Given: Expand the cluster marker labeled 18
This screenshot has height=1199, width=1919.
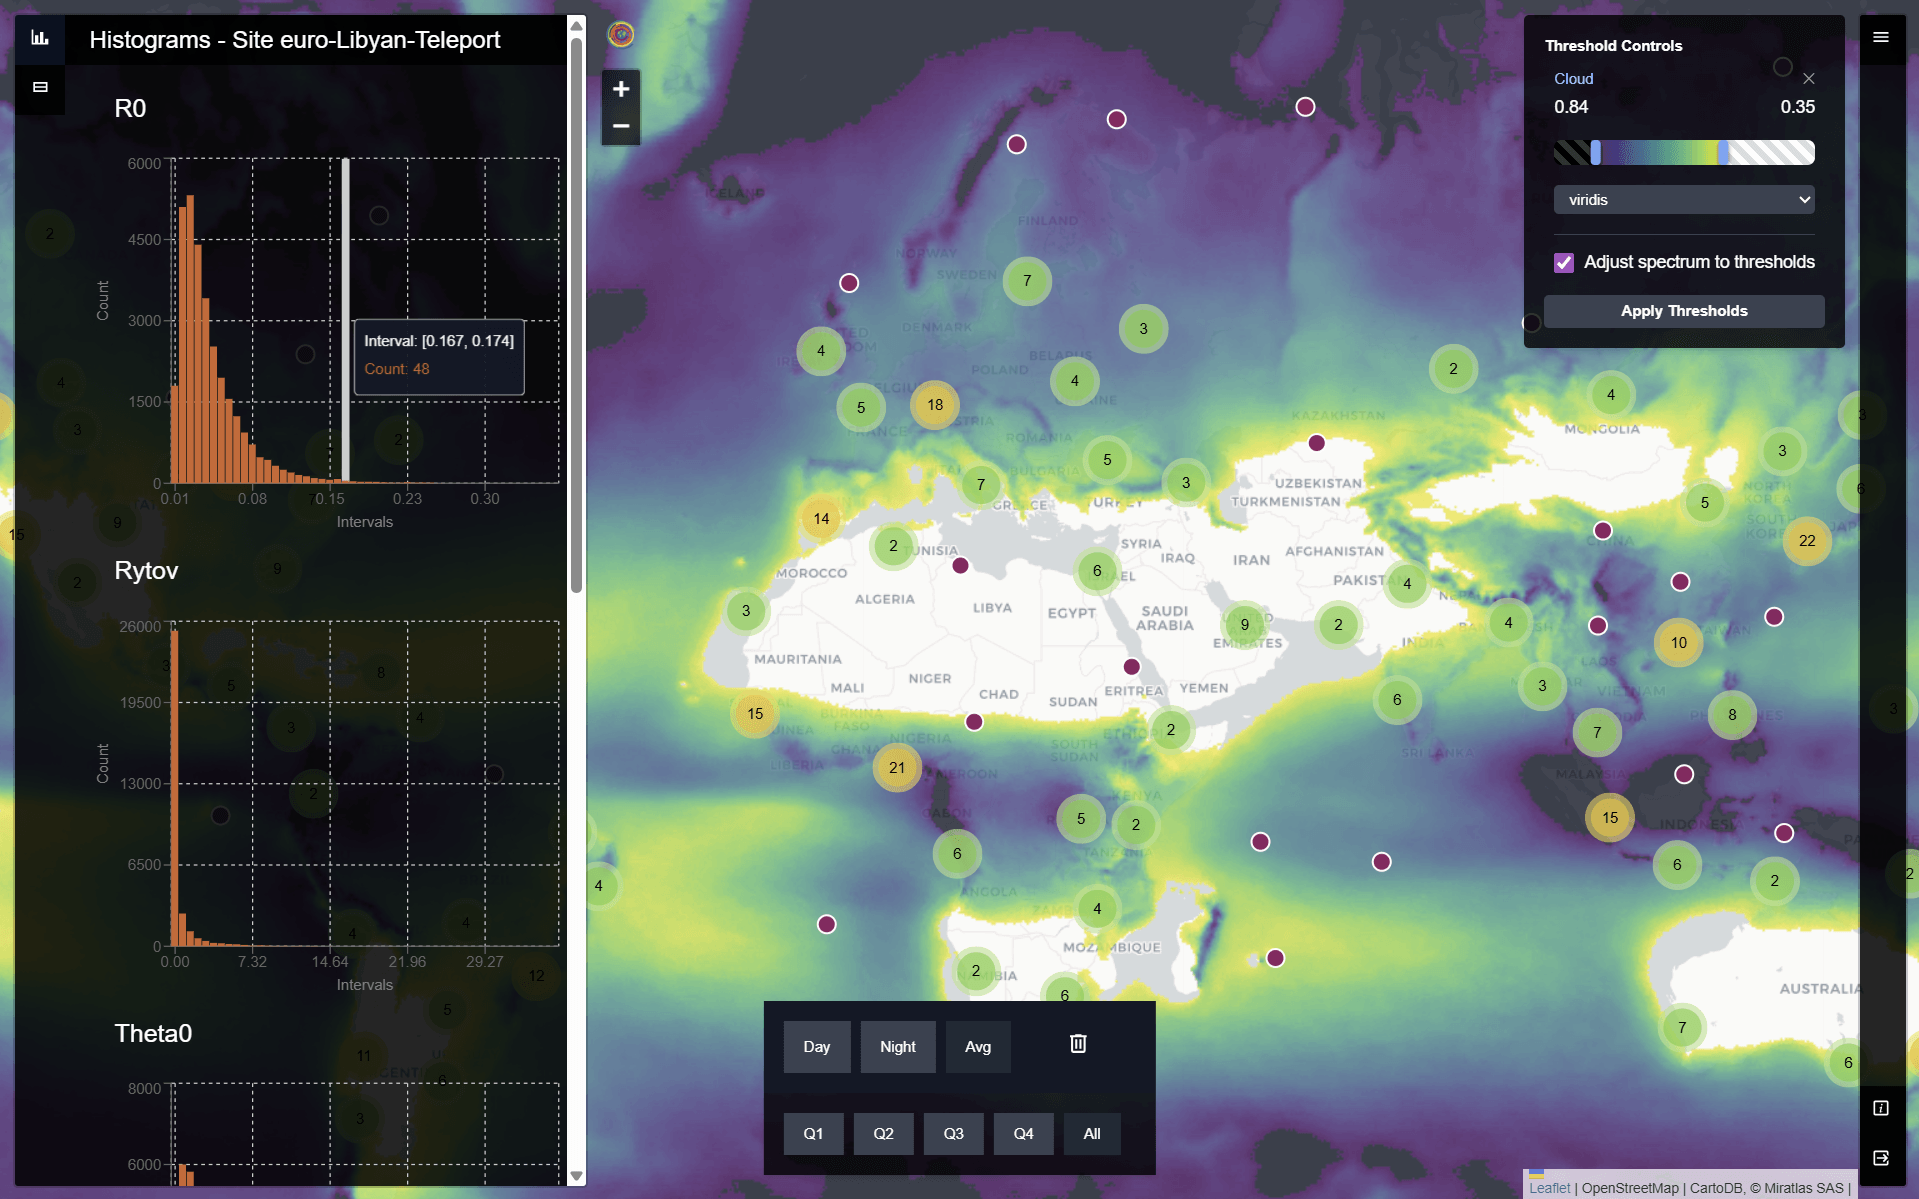Looking at the screenshot, I should [935, 405].
